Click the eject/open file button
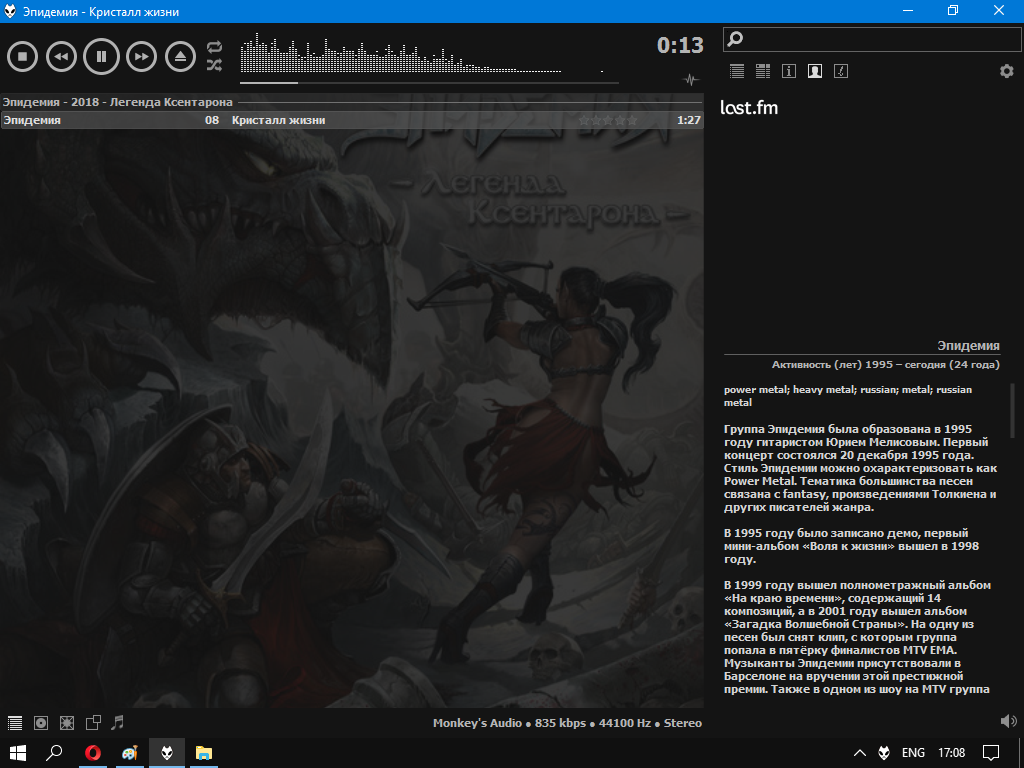This screenshot has height=768, width=1024. [x=181, y=56]
